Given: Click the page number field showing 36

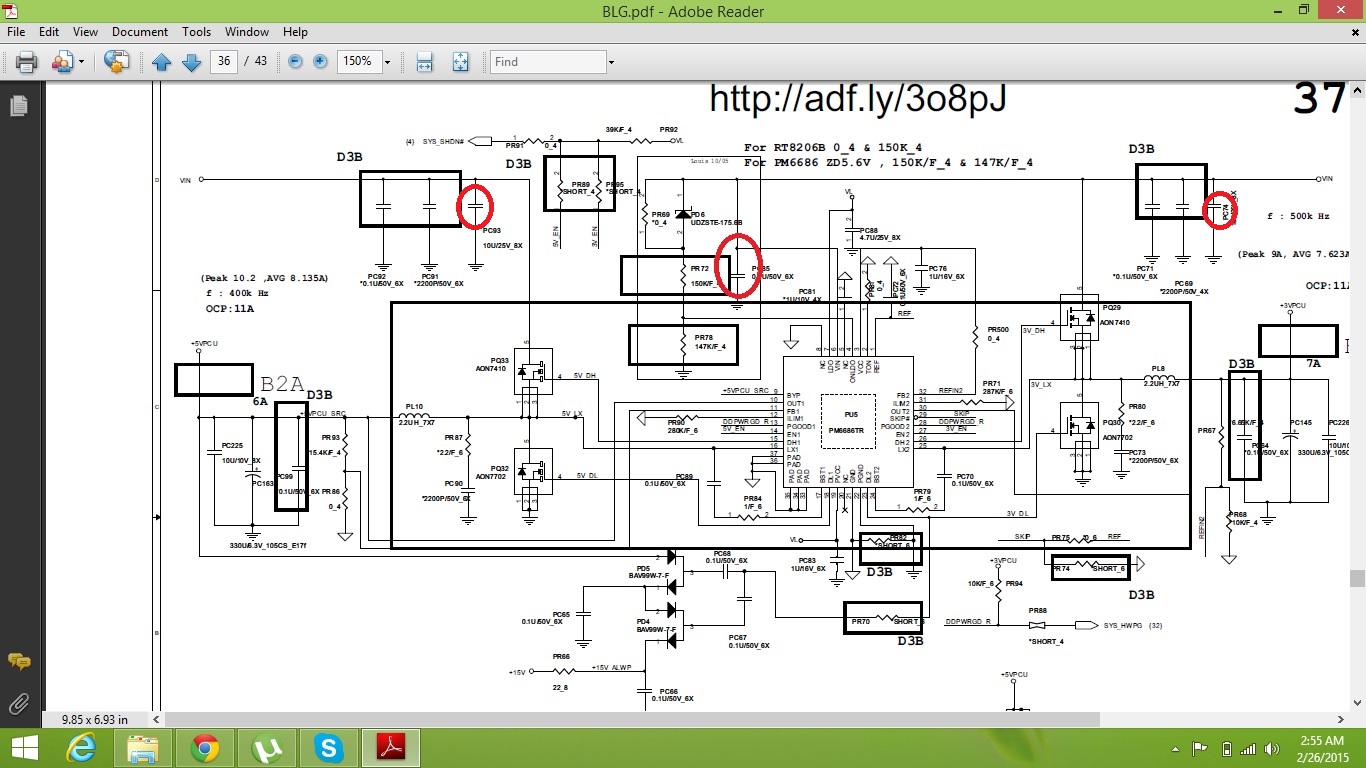Looking at the screenshot, I should click(x=224, y=62).
